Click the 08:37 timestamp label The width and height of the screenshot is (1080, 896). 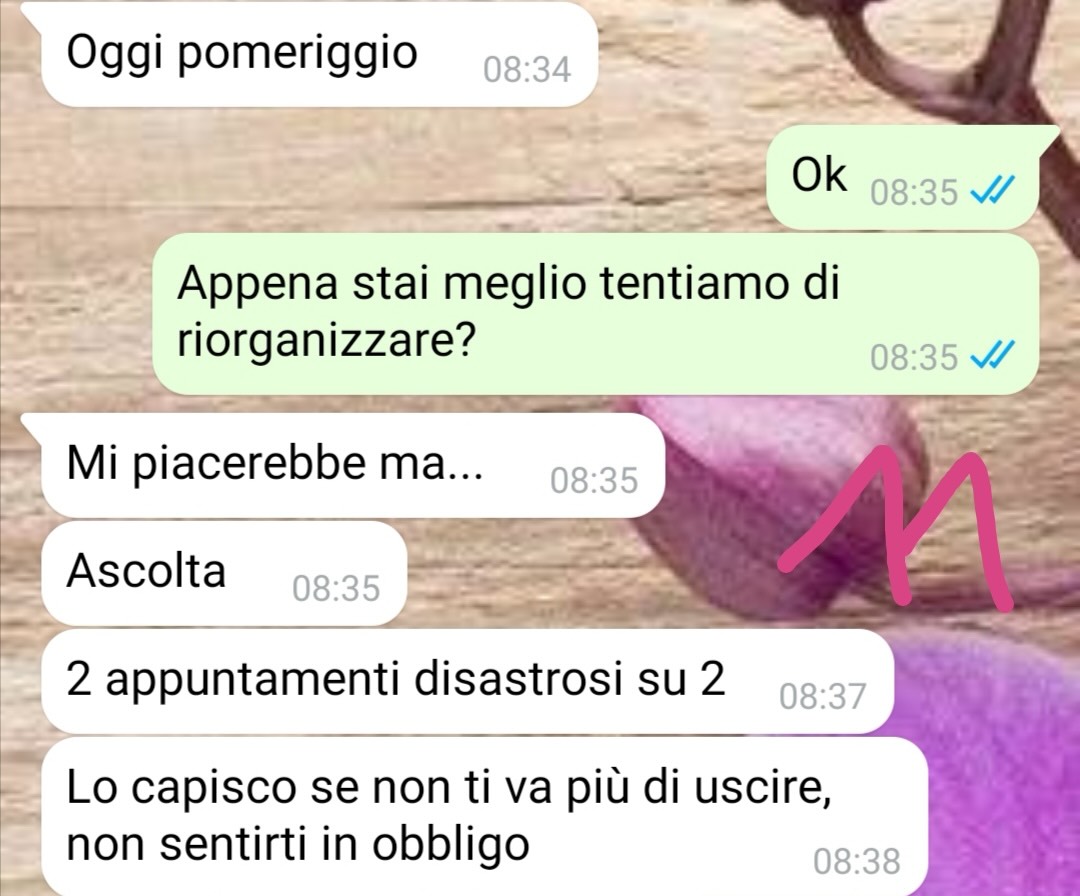pos(822,696)
